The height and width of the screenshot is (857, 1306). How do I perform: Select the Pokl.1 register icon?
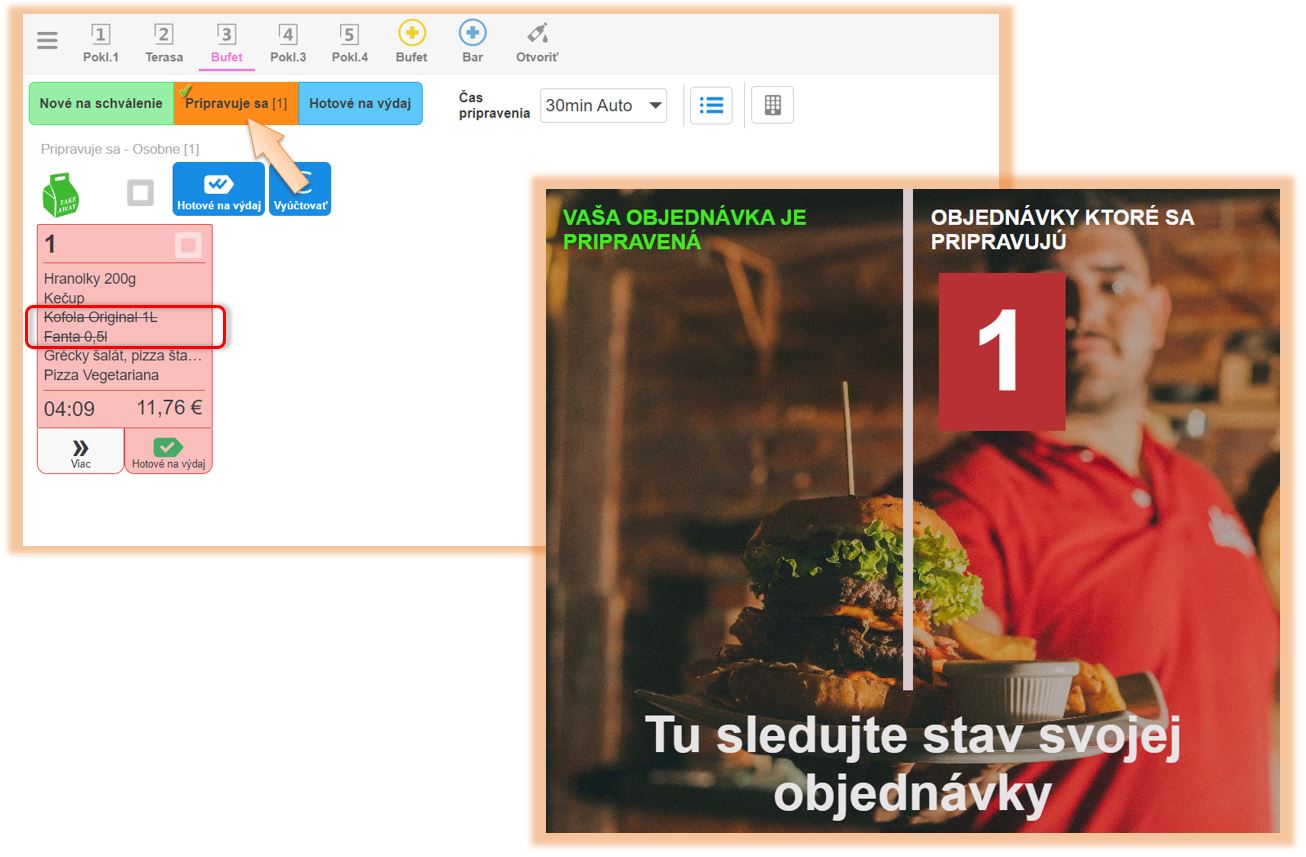[101, 42]
